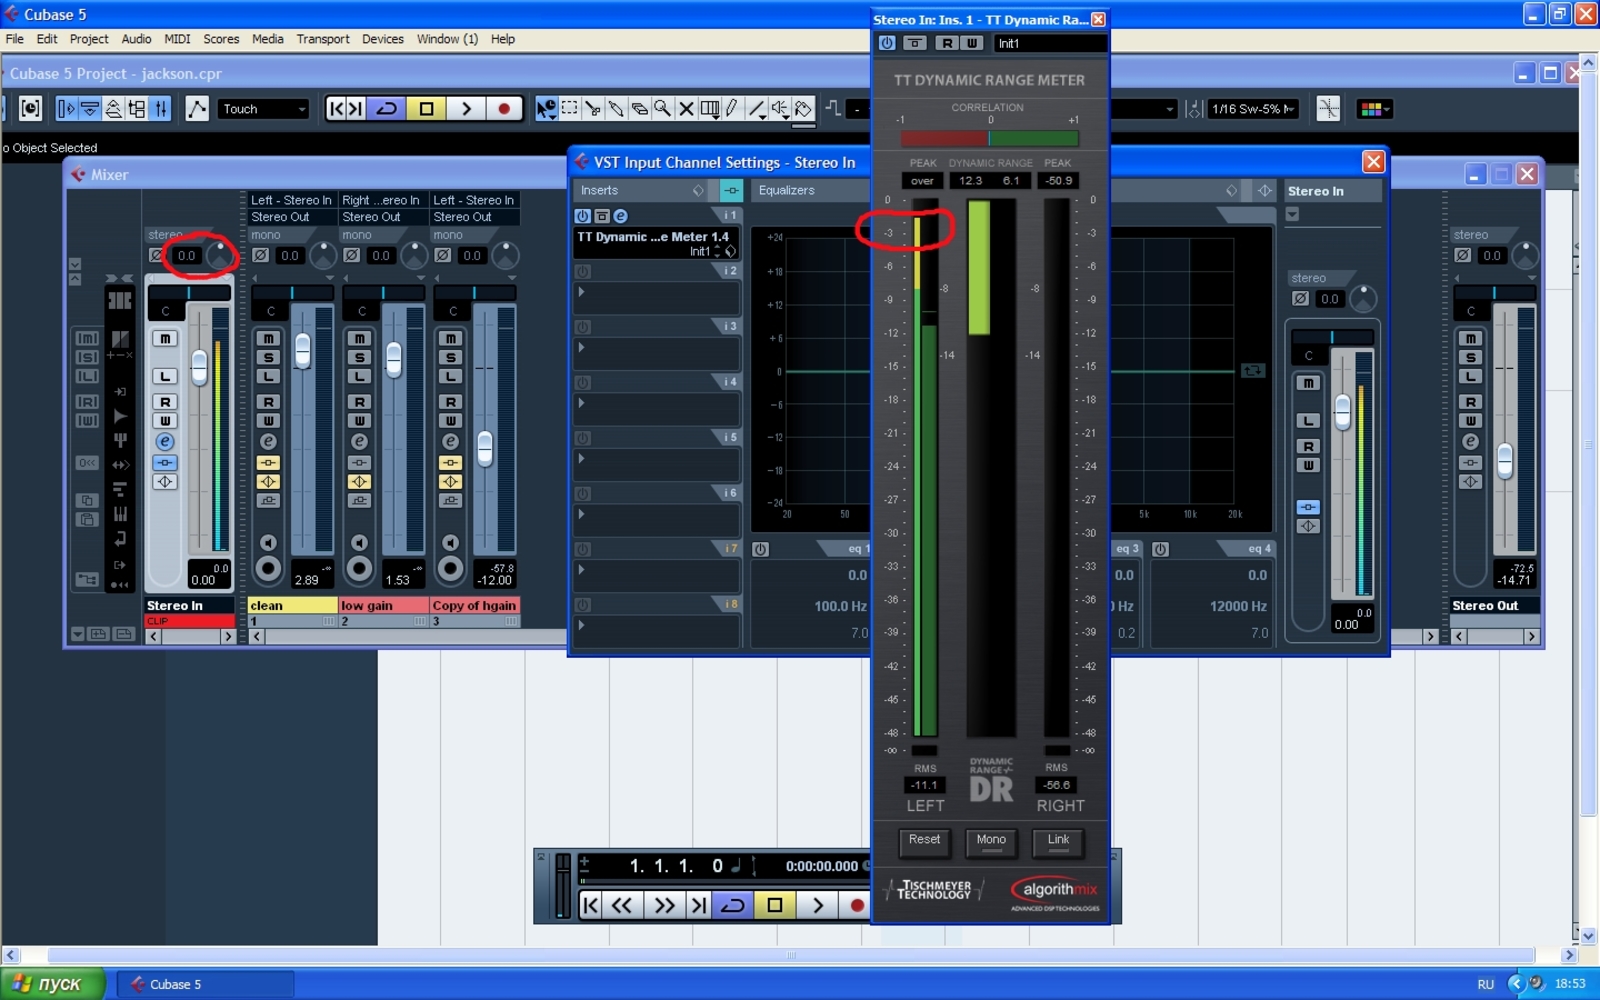
Task: Open the mixer view menu arrow, bottom-left of mixer
Action: click(77, 634)
